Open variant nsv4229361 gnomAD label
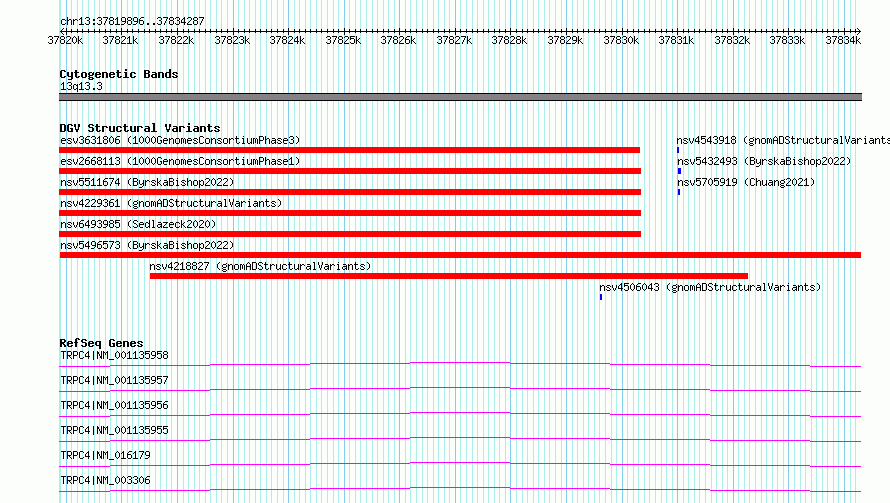Image resolution: width=890 pixels, height=503 pixels. point(171,203)
